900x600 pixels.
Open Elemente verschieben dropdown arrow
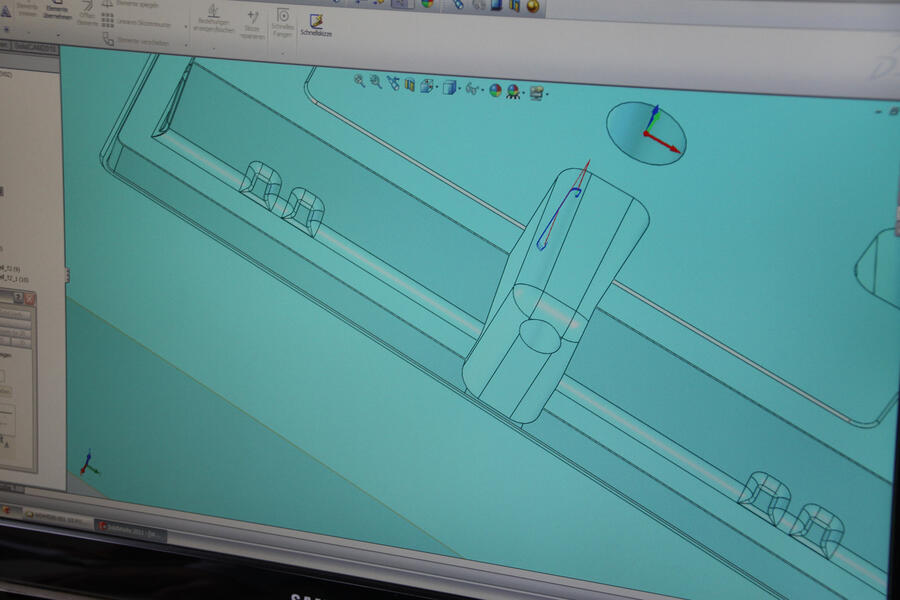187,45
